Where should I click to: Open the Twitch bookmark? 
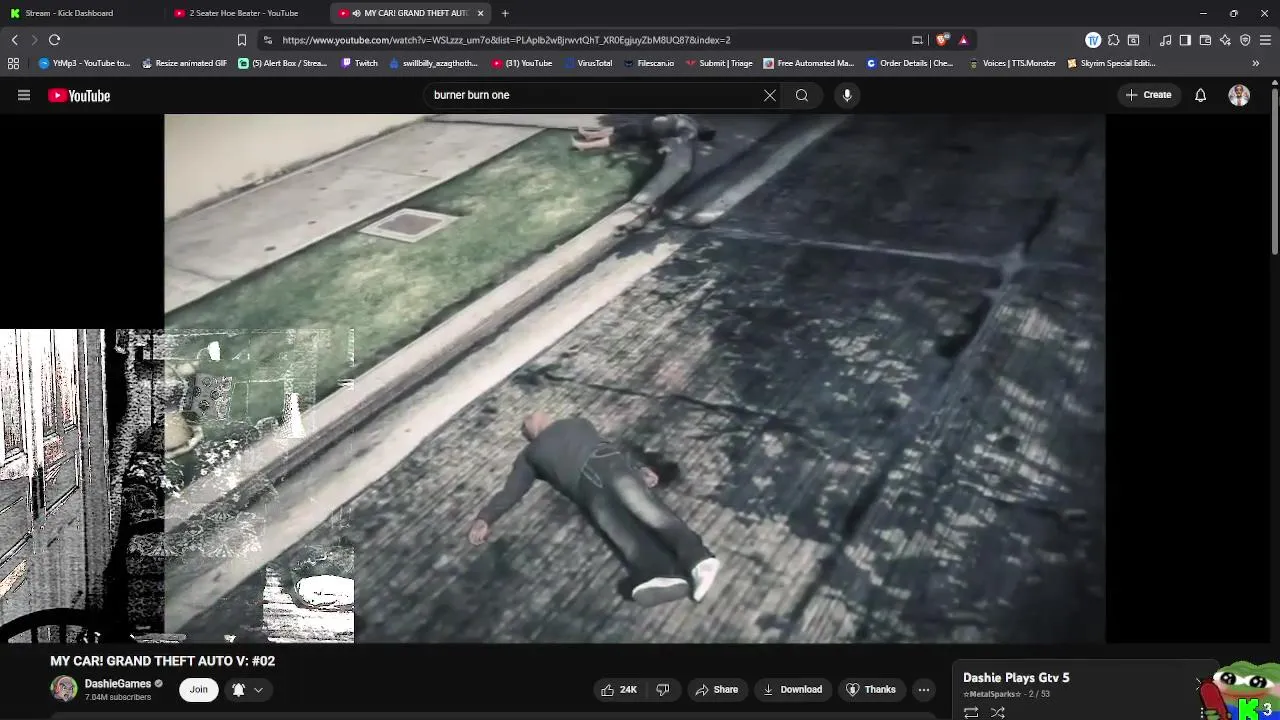pos(360,63)
